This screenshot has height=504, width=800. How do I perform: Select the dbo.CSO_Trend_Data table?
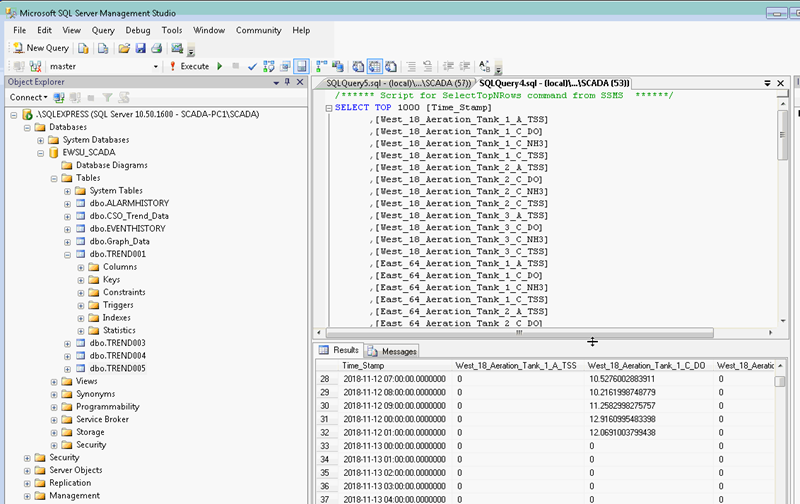pos(129,216)
